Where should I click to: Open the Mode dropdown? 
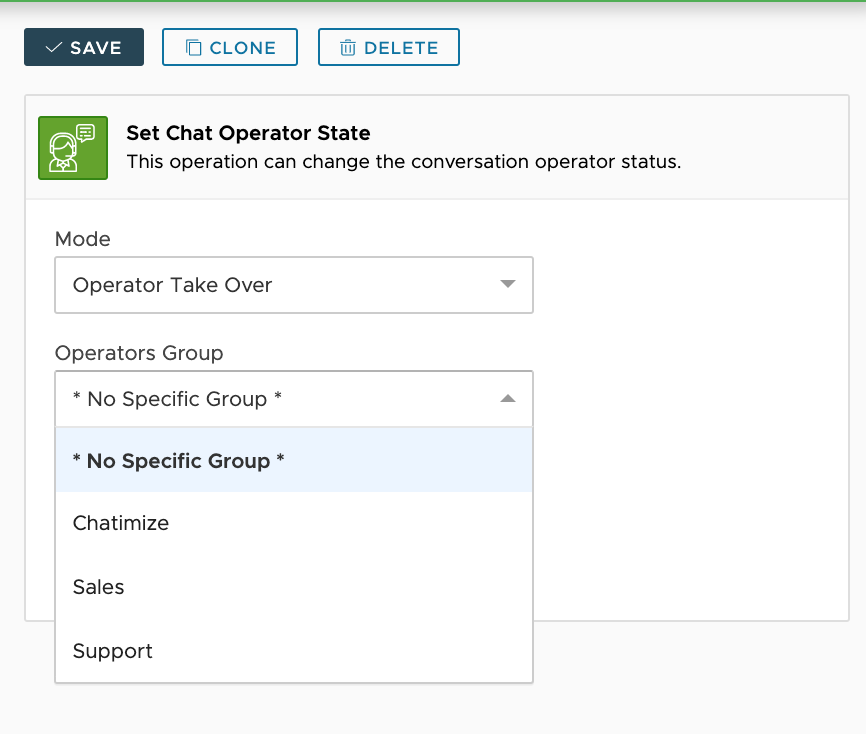(293, 285)
